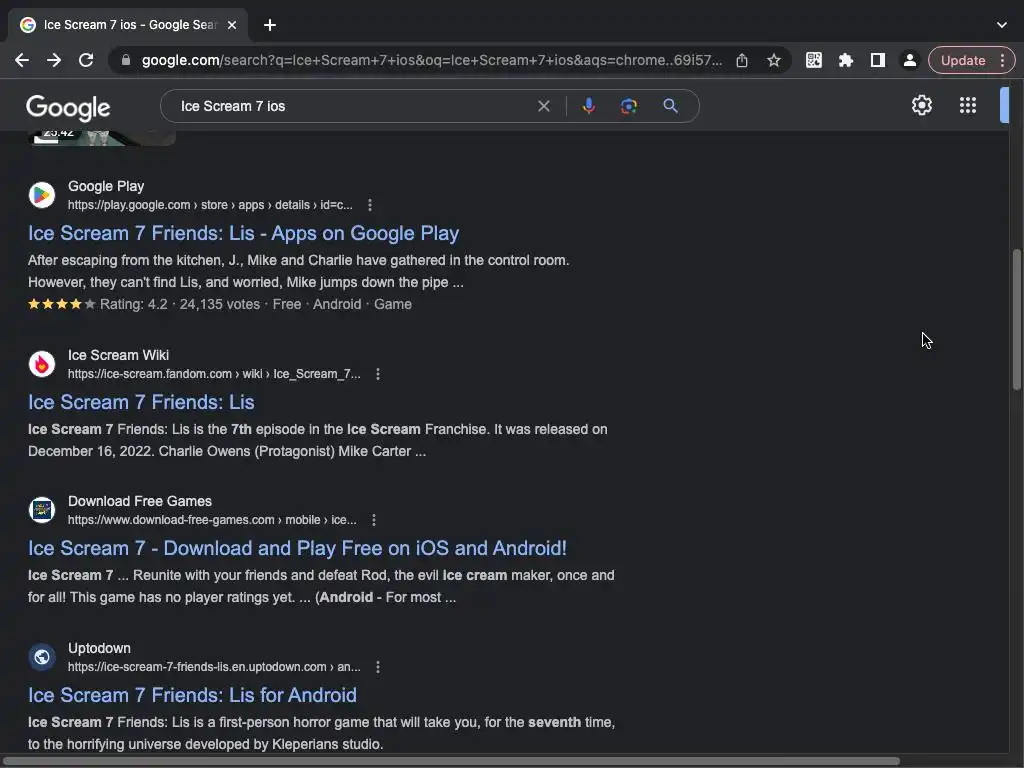Click the play.google.com breadcrumb URL
Image resolution: width=1024 pixels, height=768 pixels.
(x=210, y=205)
